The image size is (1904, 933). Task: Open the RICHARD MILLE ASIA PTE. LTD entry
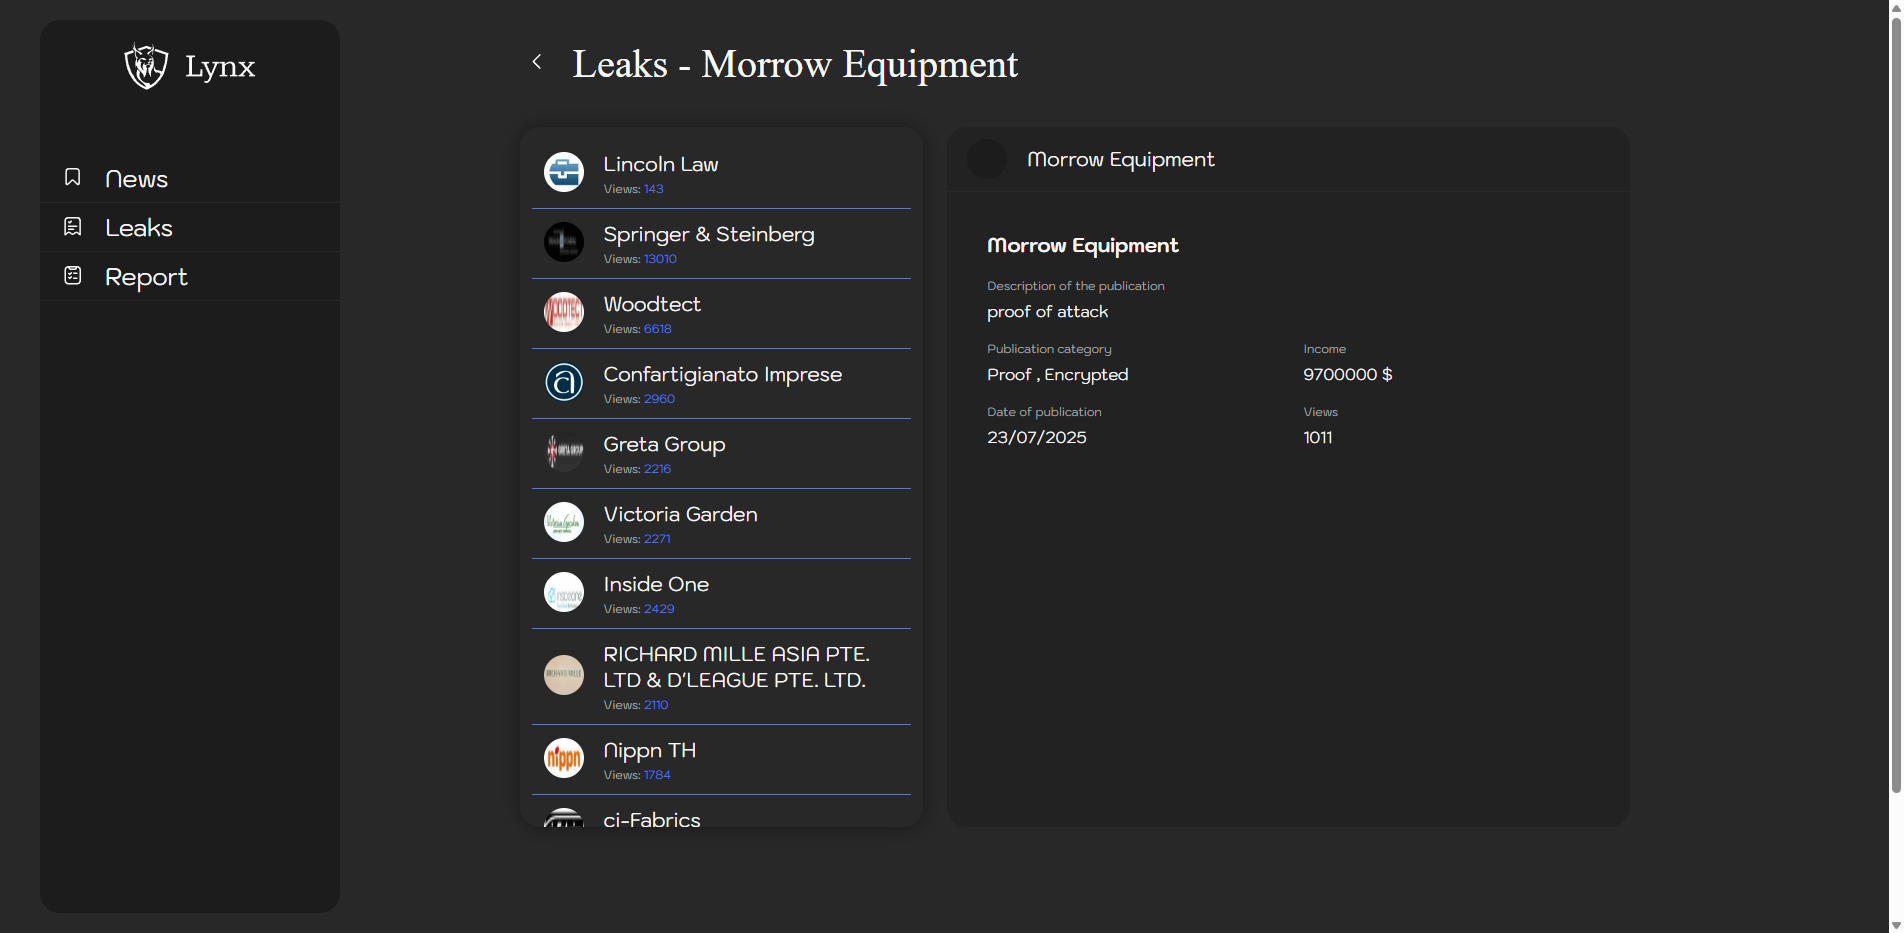[x=735, y=668]
